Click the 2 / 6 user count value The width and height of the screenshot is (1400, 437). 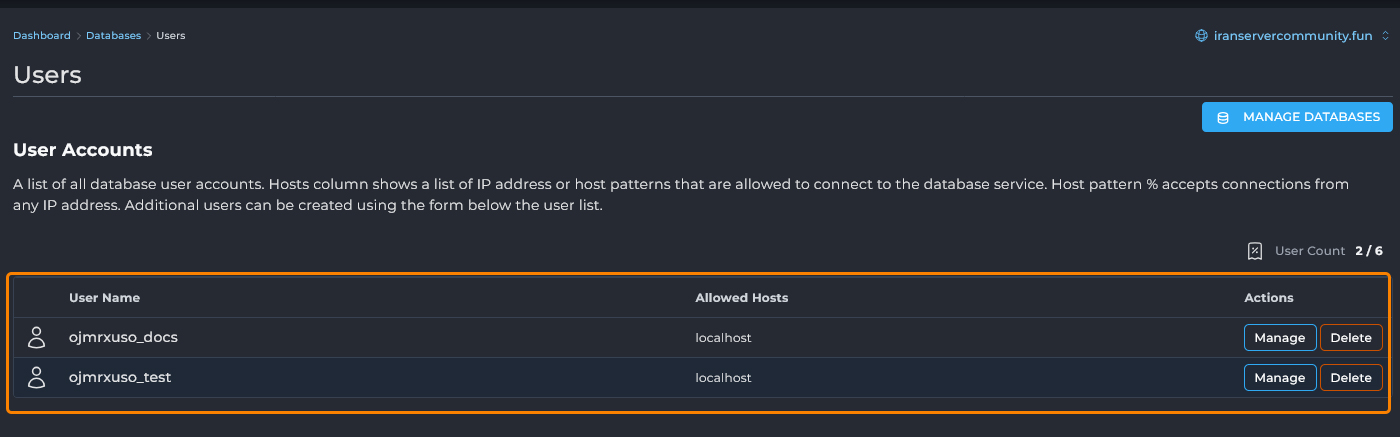click(x=1369, y=251)
